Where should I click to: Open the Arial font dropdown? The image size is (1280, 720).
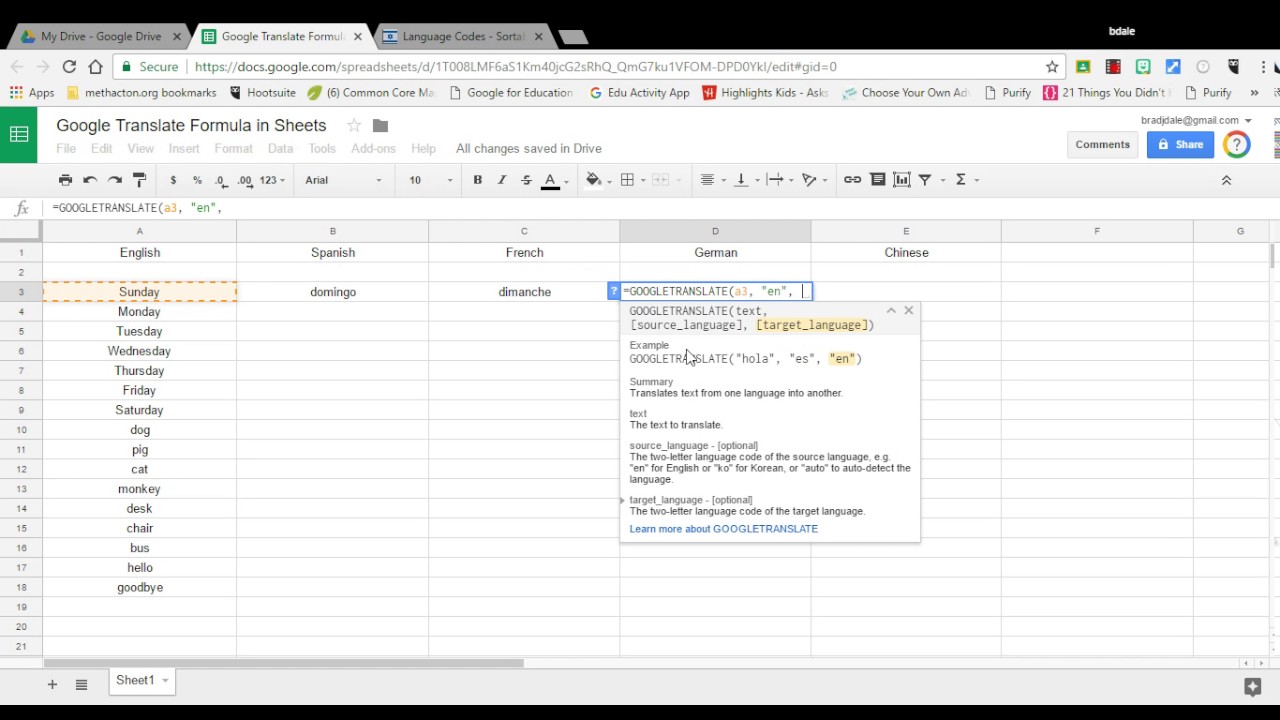click(x=340, y=180)
